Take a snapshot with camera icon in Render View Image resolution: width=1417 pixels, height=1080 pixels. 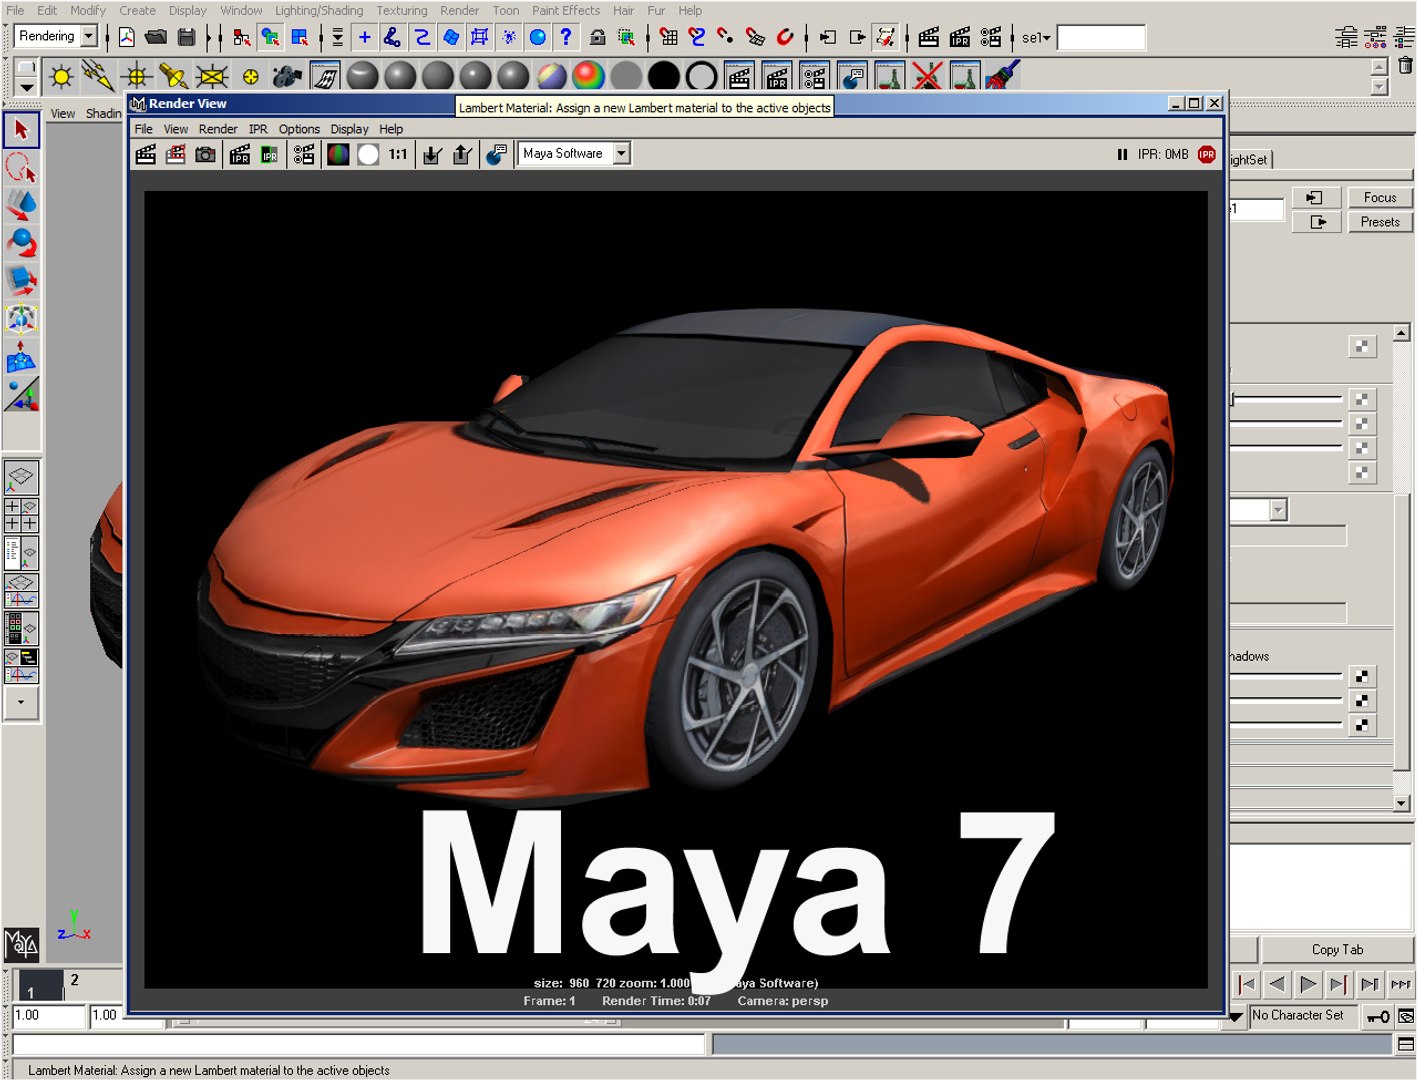coord(205,154)
